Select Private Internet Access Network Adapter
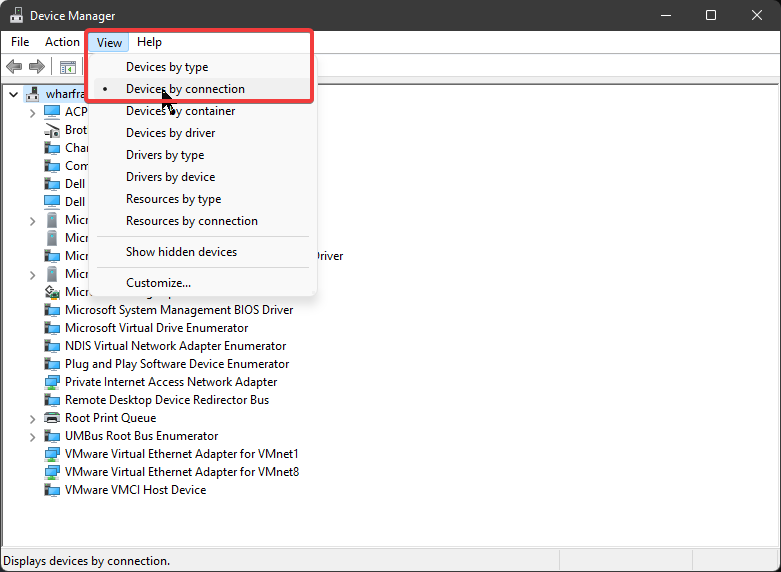781x572 pixels. 171,382
